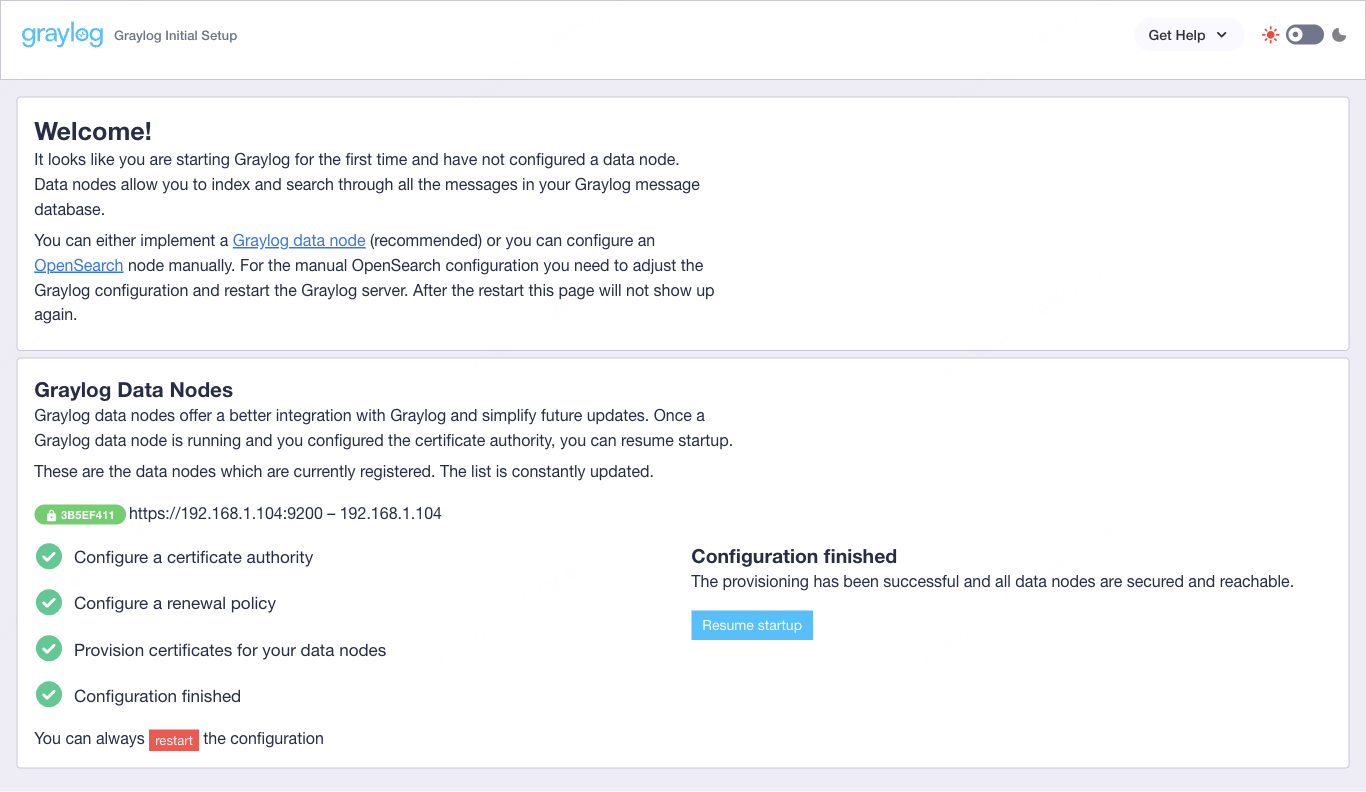Click the Resume startup button
1366x792 pixels.
752,624
